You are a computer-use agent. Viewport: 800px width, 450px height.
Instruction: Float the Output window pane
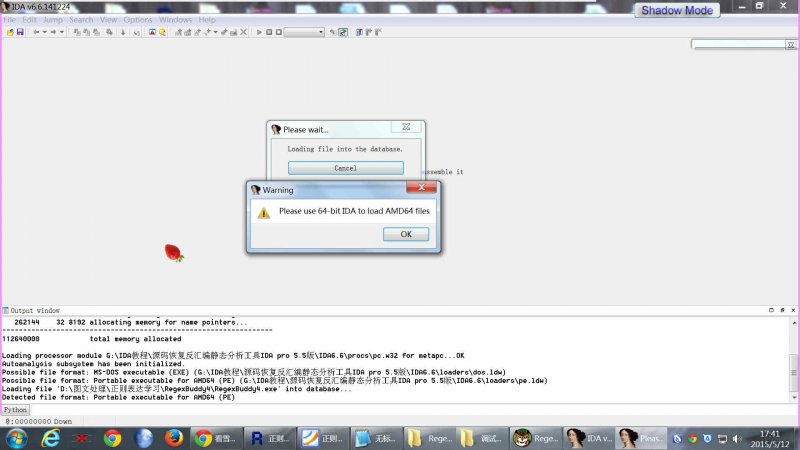pos(782,310)
